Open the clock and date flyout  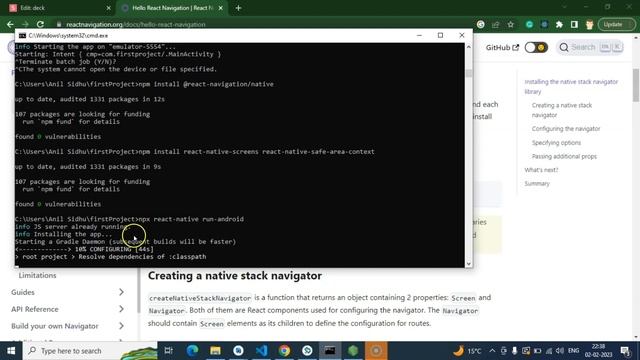[x=598, y=351]
